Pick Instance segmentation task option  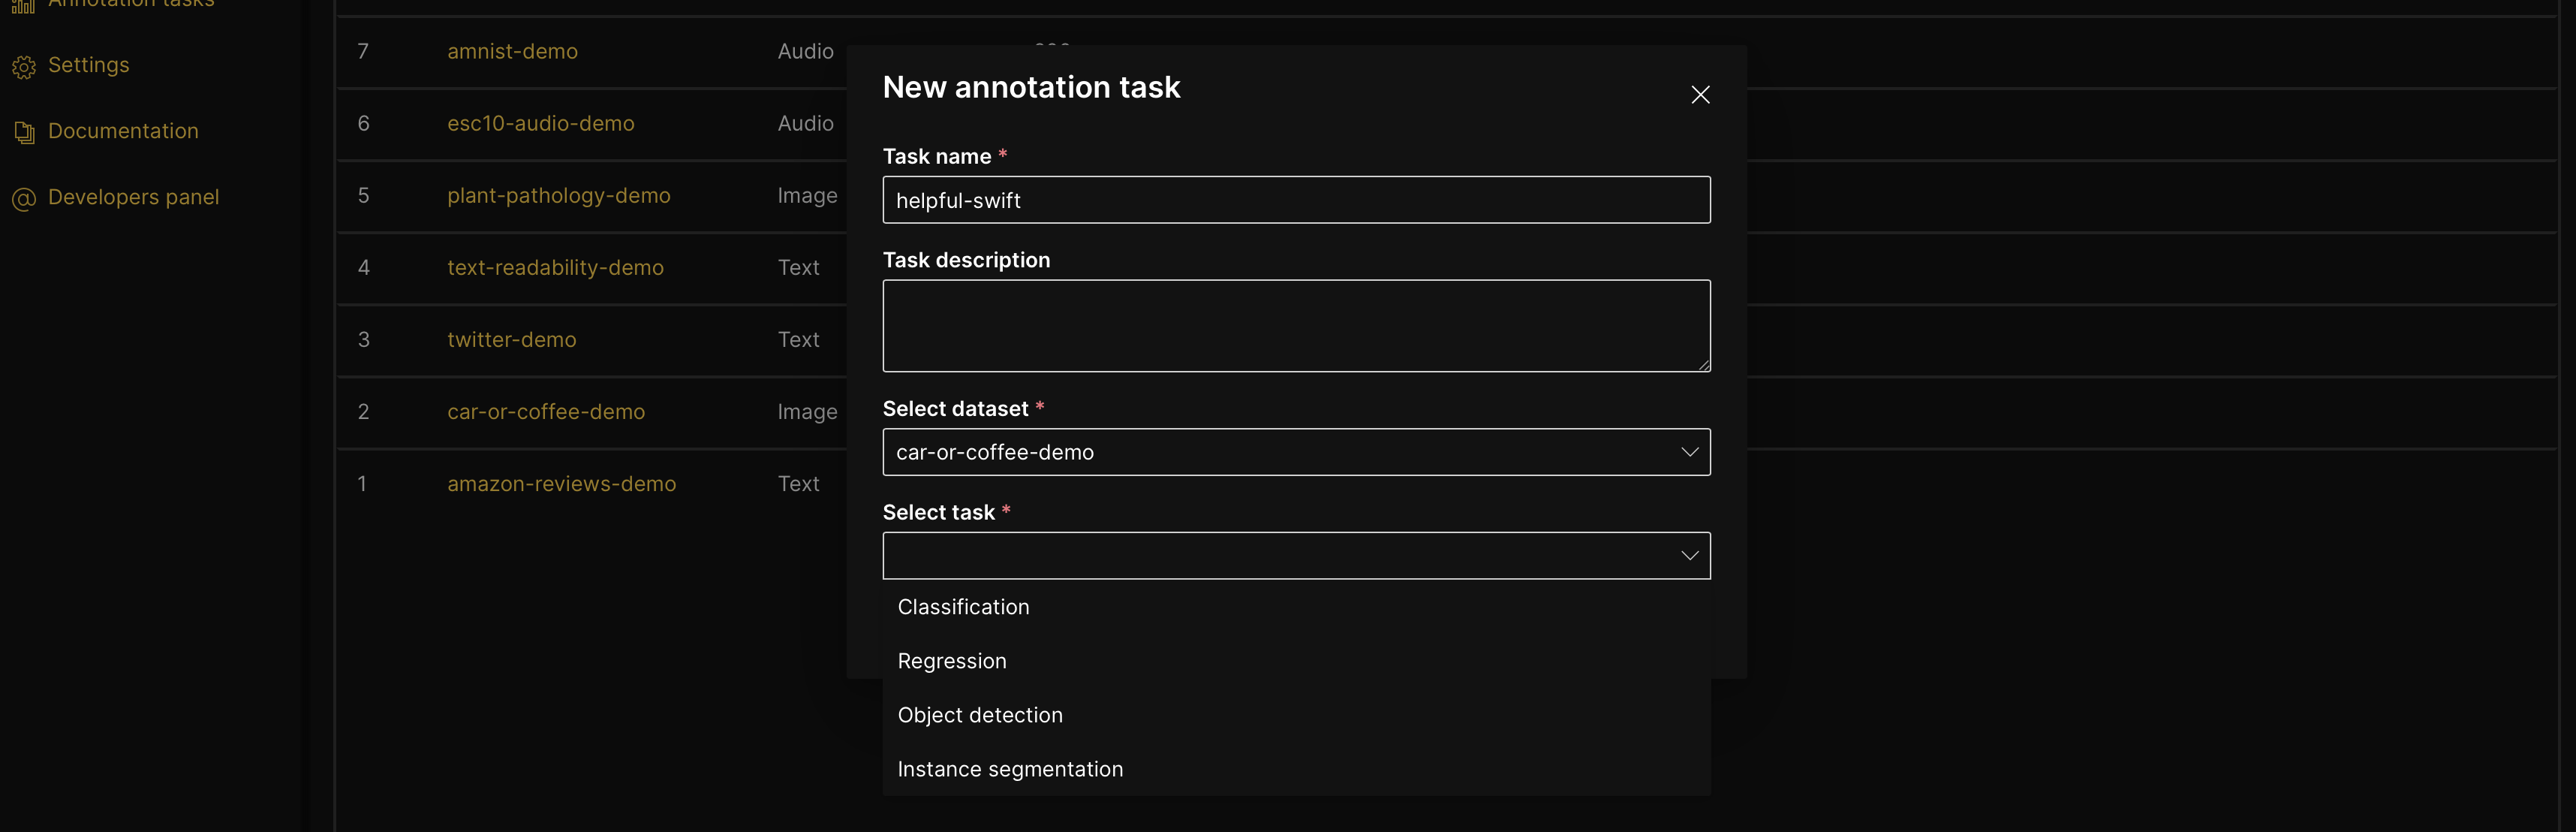[x=1009, y=769]
